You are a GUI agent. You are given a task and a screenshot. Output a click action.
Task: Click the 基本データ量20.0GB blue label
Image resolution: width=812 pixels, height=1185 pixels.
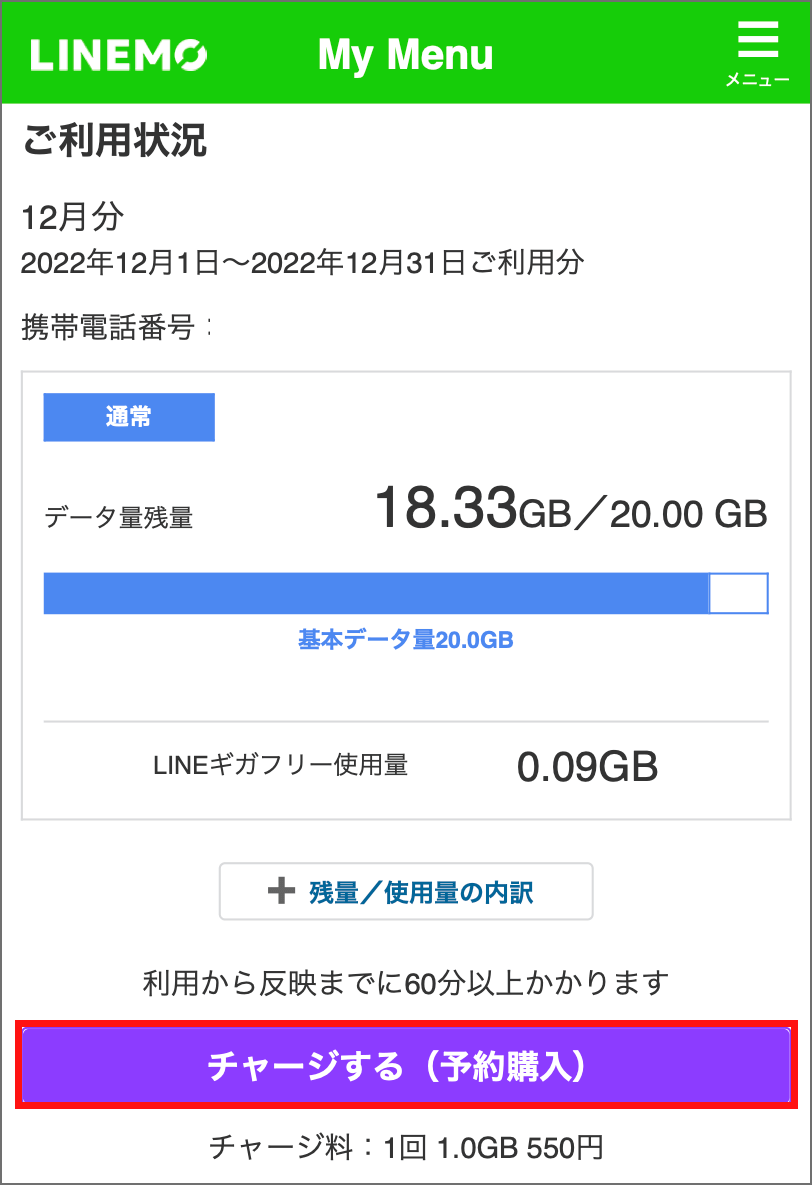406,640
